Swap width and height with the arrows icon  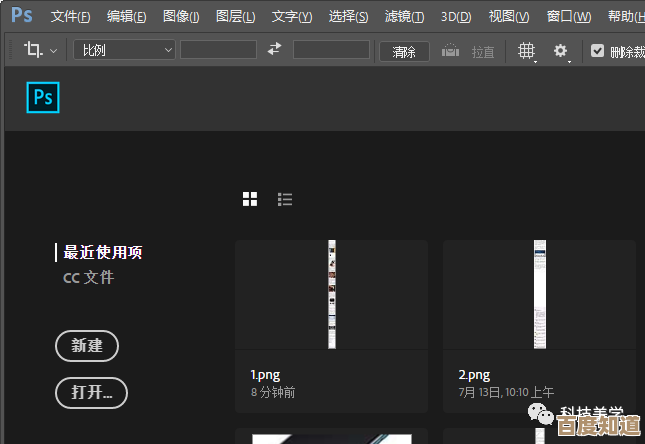[x=274, y=49]
